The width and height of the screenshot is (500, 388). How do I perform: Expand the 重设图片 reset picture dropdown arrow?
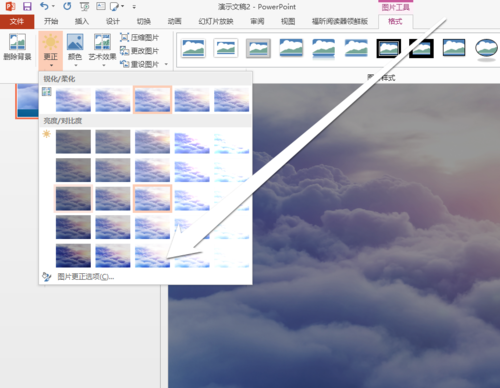pyautogui.click(x=166, y=64)
